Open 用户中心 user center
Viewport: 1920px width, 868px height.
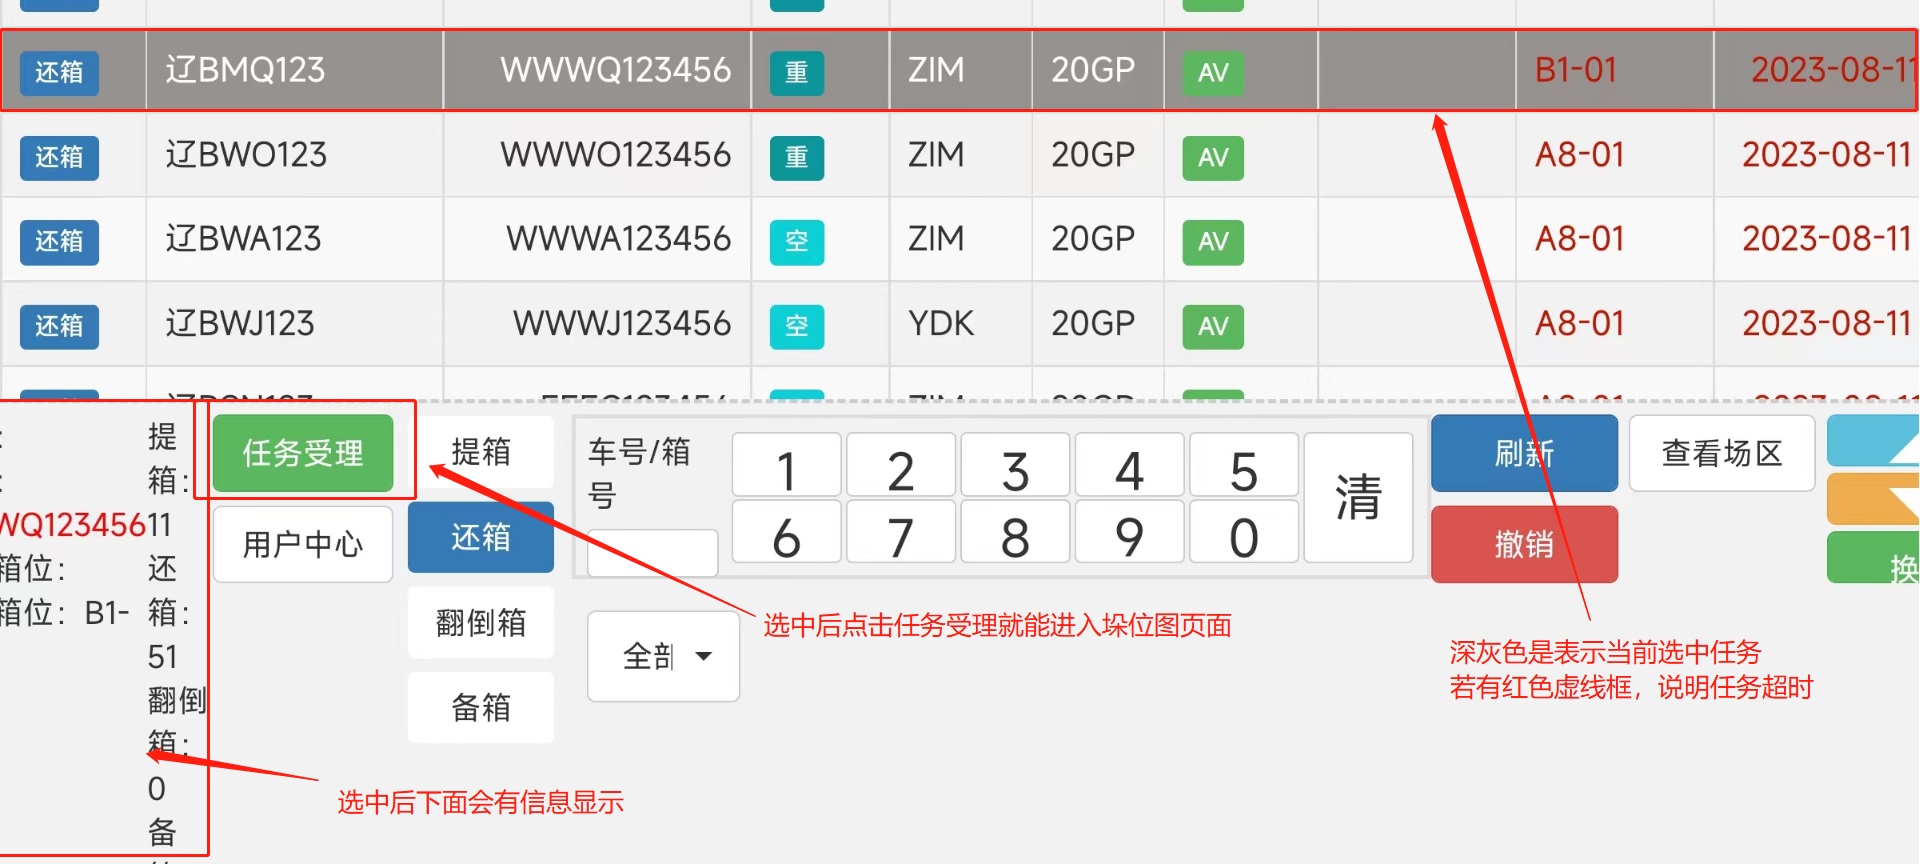[x=302, y=544]
